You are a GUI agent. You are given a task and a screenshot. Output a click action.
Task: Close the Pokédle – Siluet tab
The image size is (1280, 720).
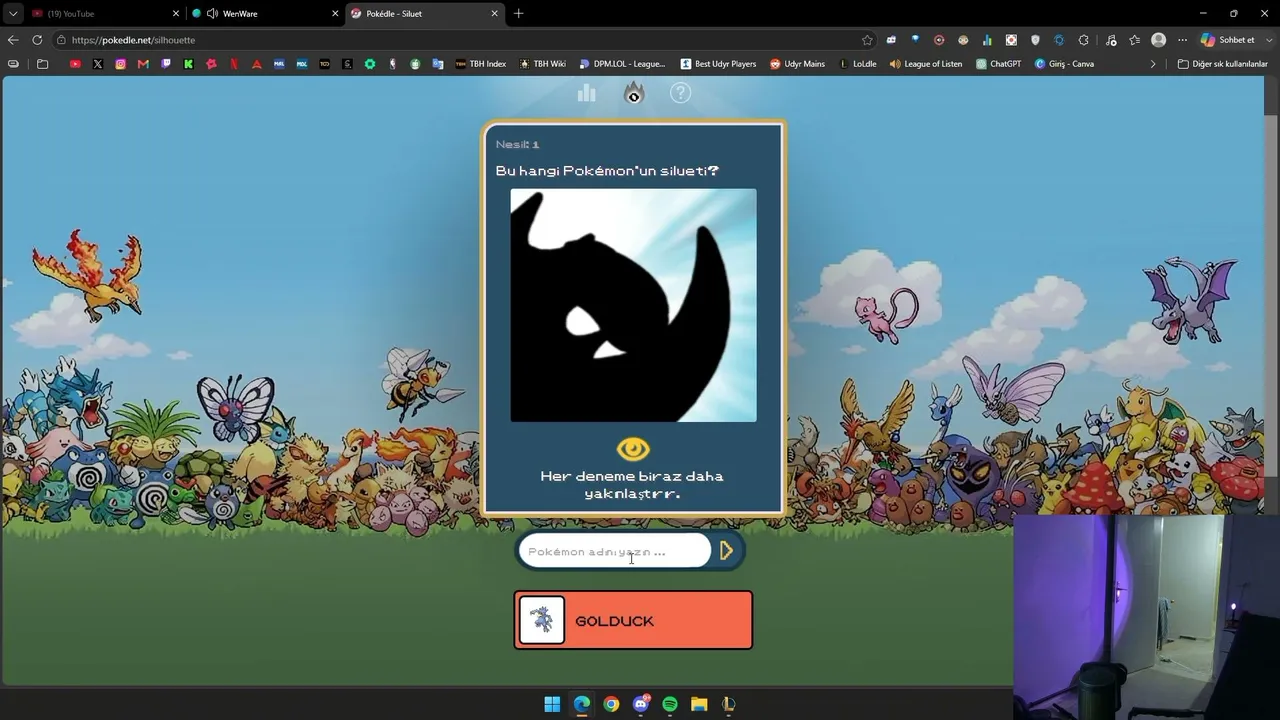click(494, 14)
